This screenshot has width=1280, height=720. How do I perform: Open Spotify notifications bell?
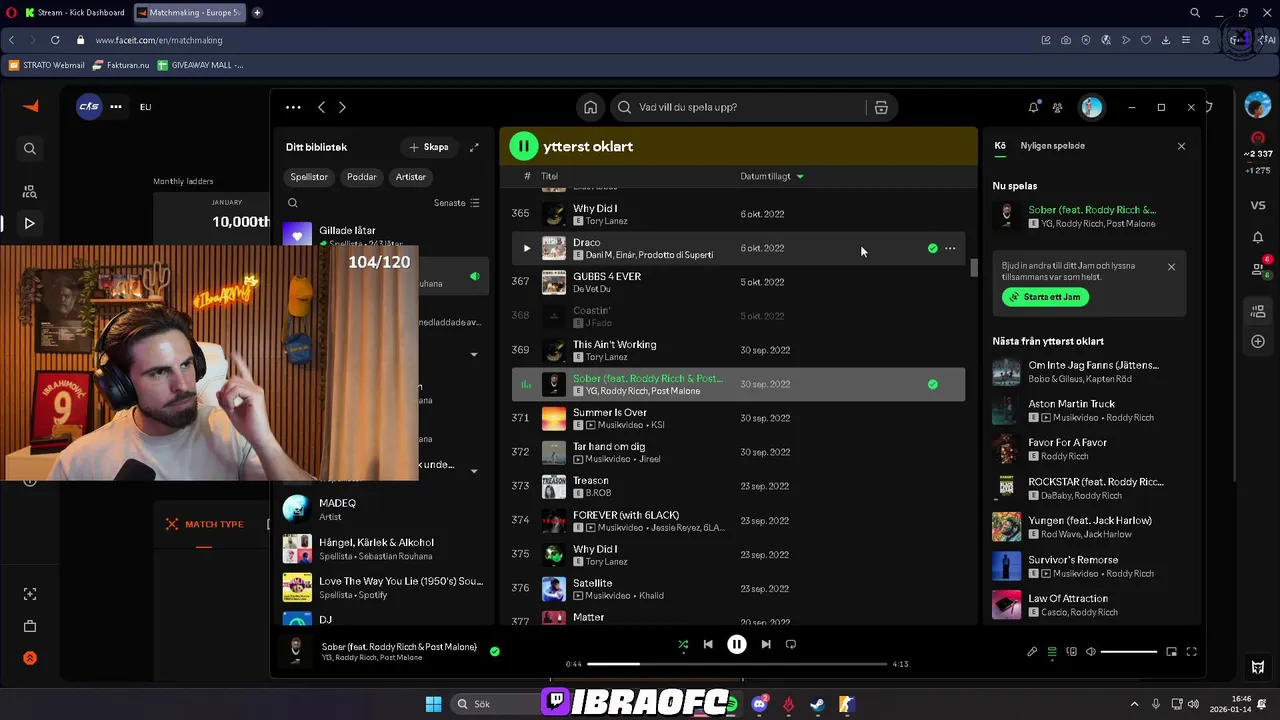pyautogui.click(x=1033, y=108)
